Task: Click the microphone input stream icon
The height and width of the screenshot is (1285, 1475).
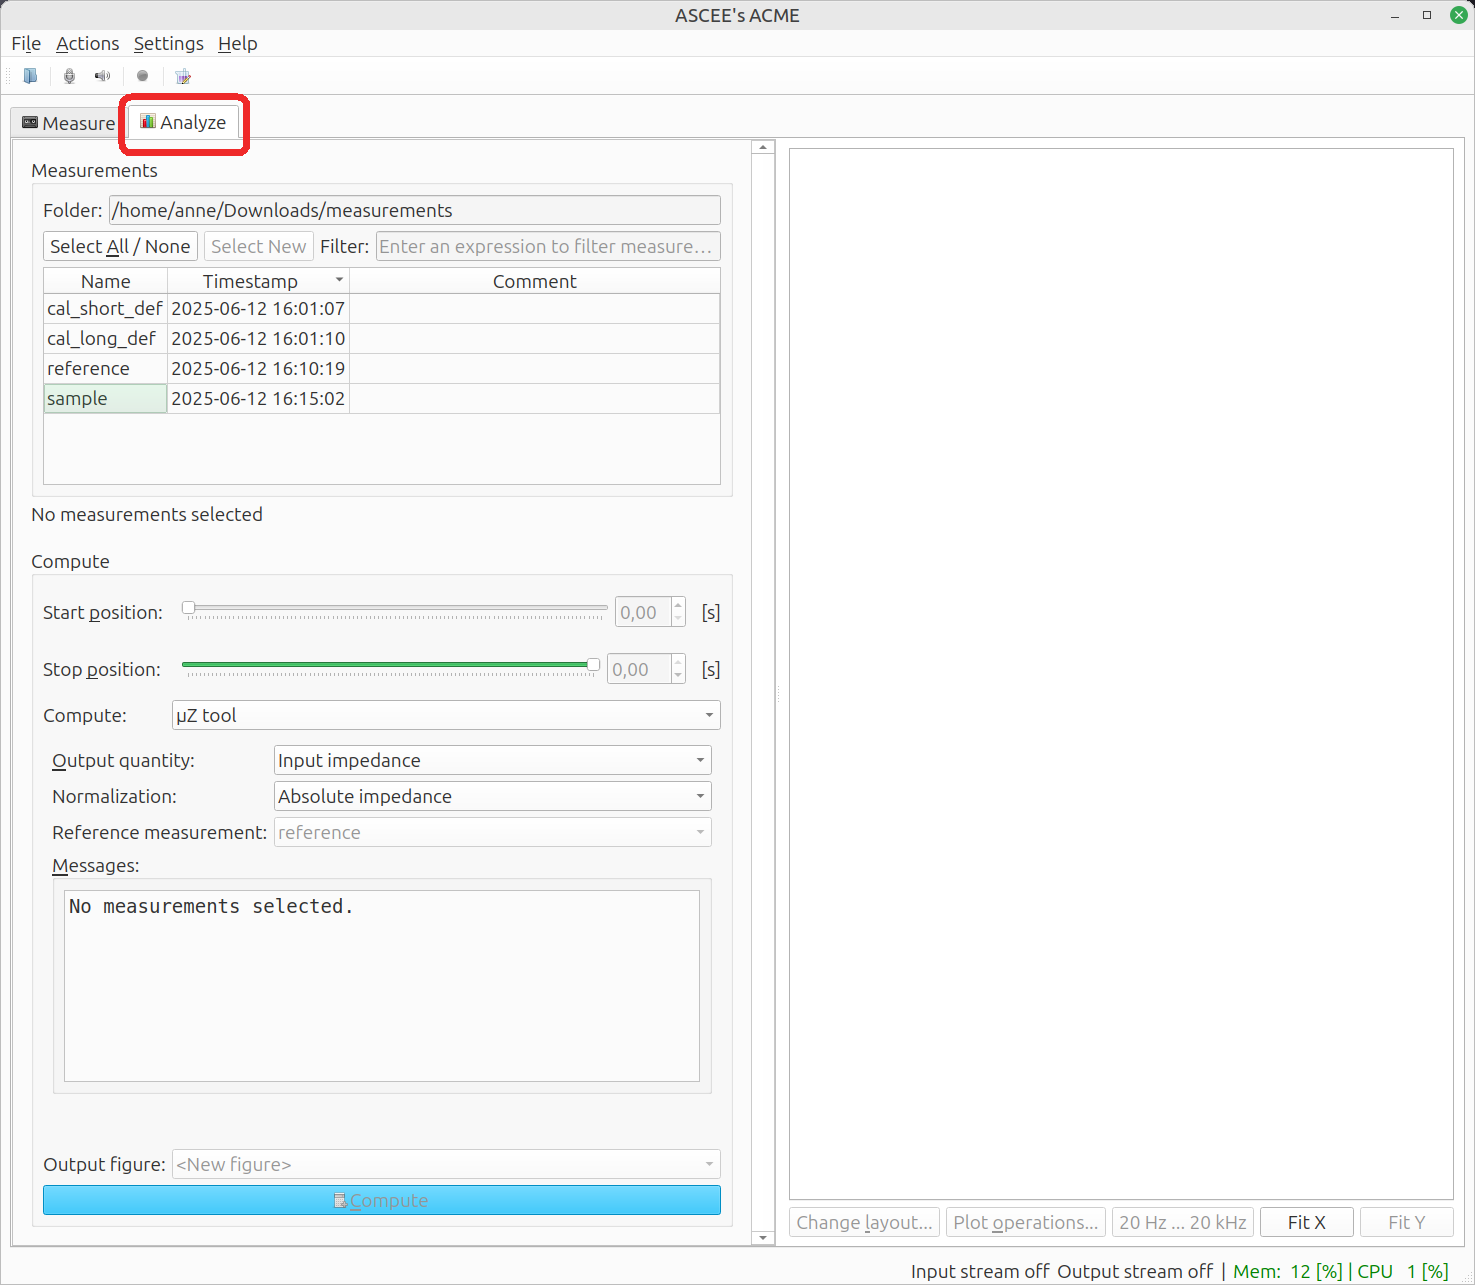Action: (x=69, y=76)
